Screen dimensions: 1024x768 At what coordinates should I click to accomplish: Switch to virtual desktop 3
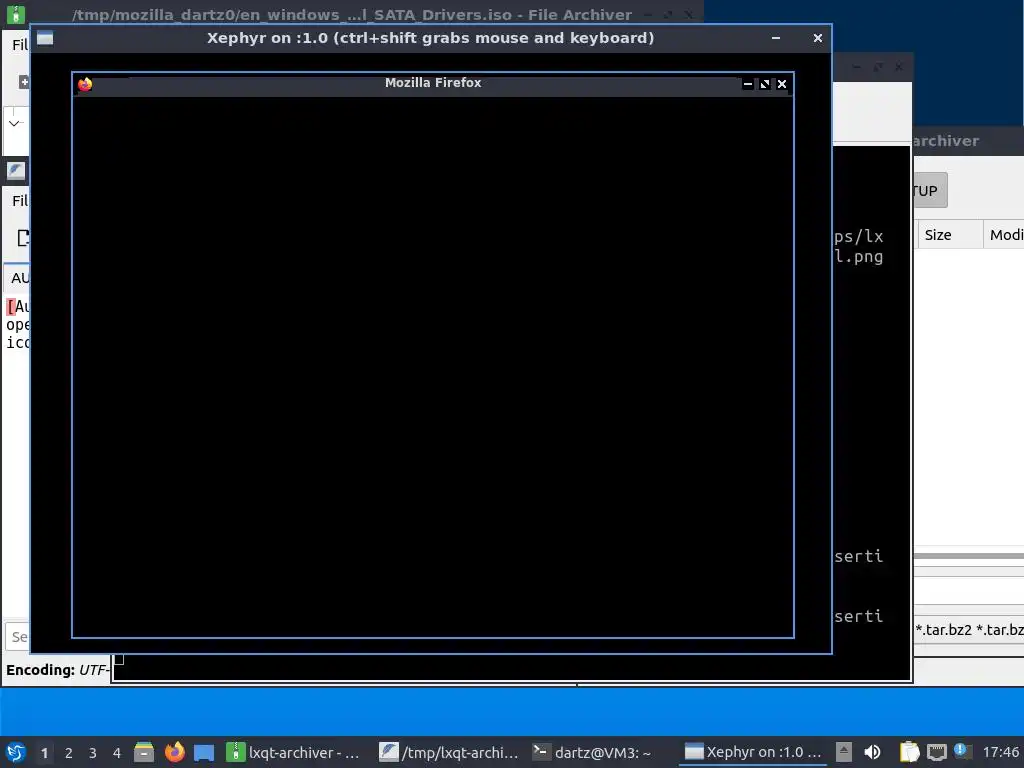pos(93,753)
